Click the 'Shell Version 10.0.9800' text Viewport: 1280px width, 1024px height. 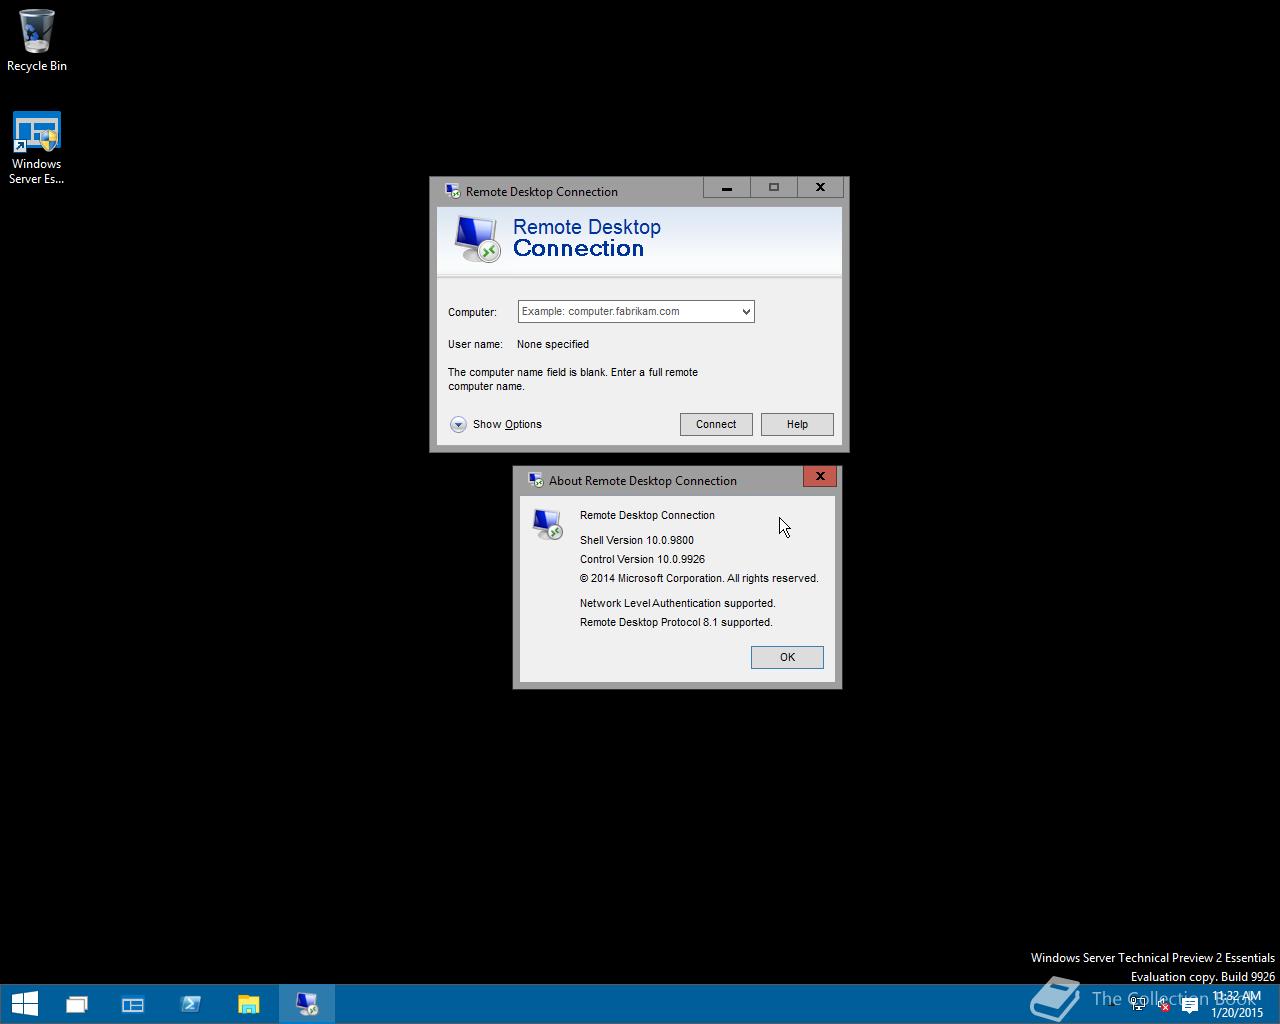(637, 540)
